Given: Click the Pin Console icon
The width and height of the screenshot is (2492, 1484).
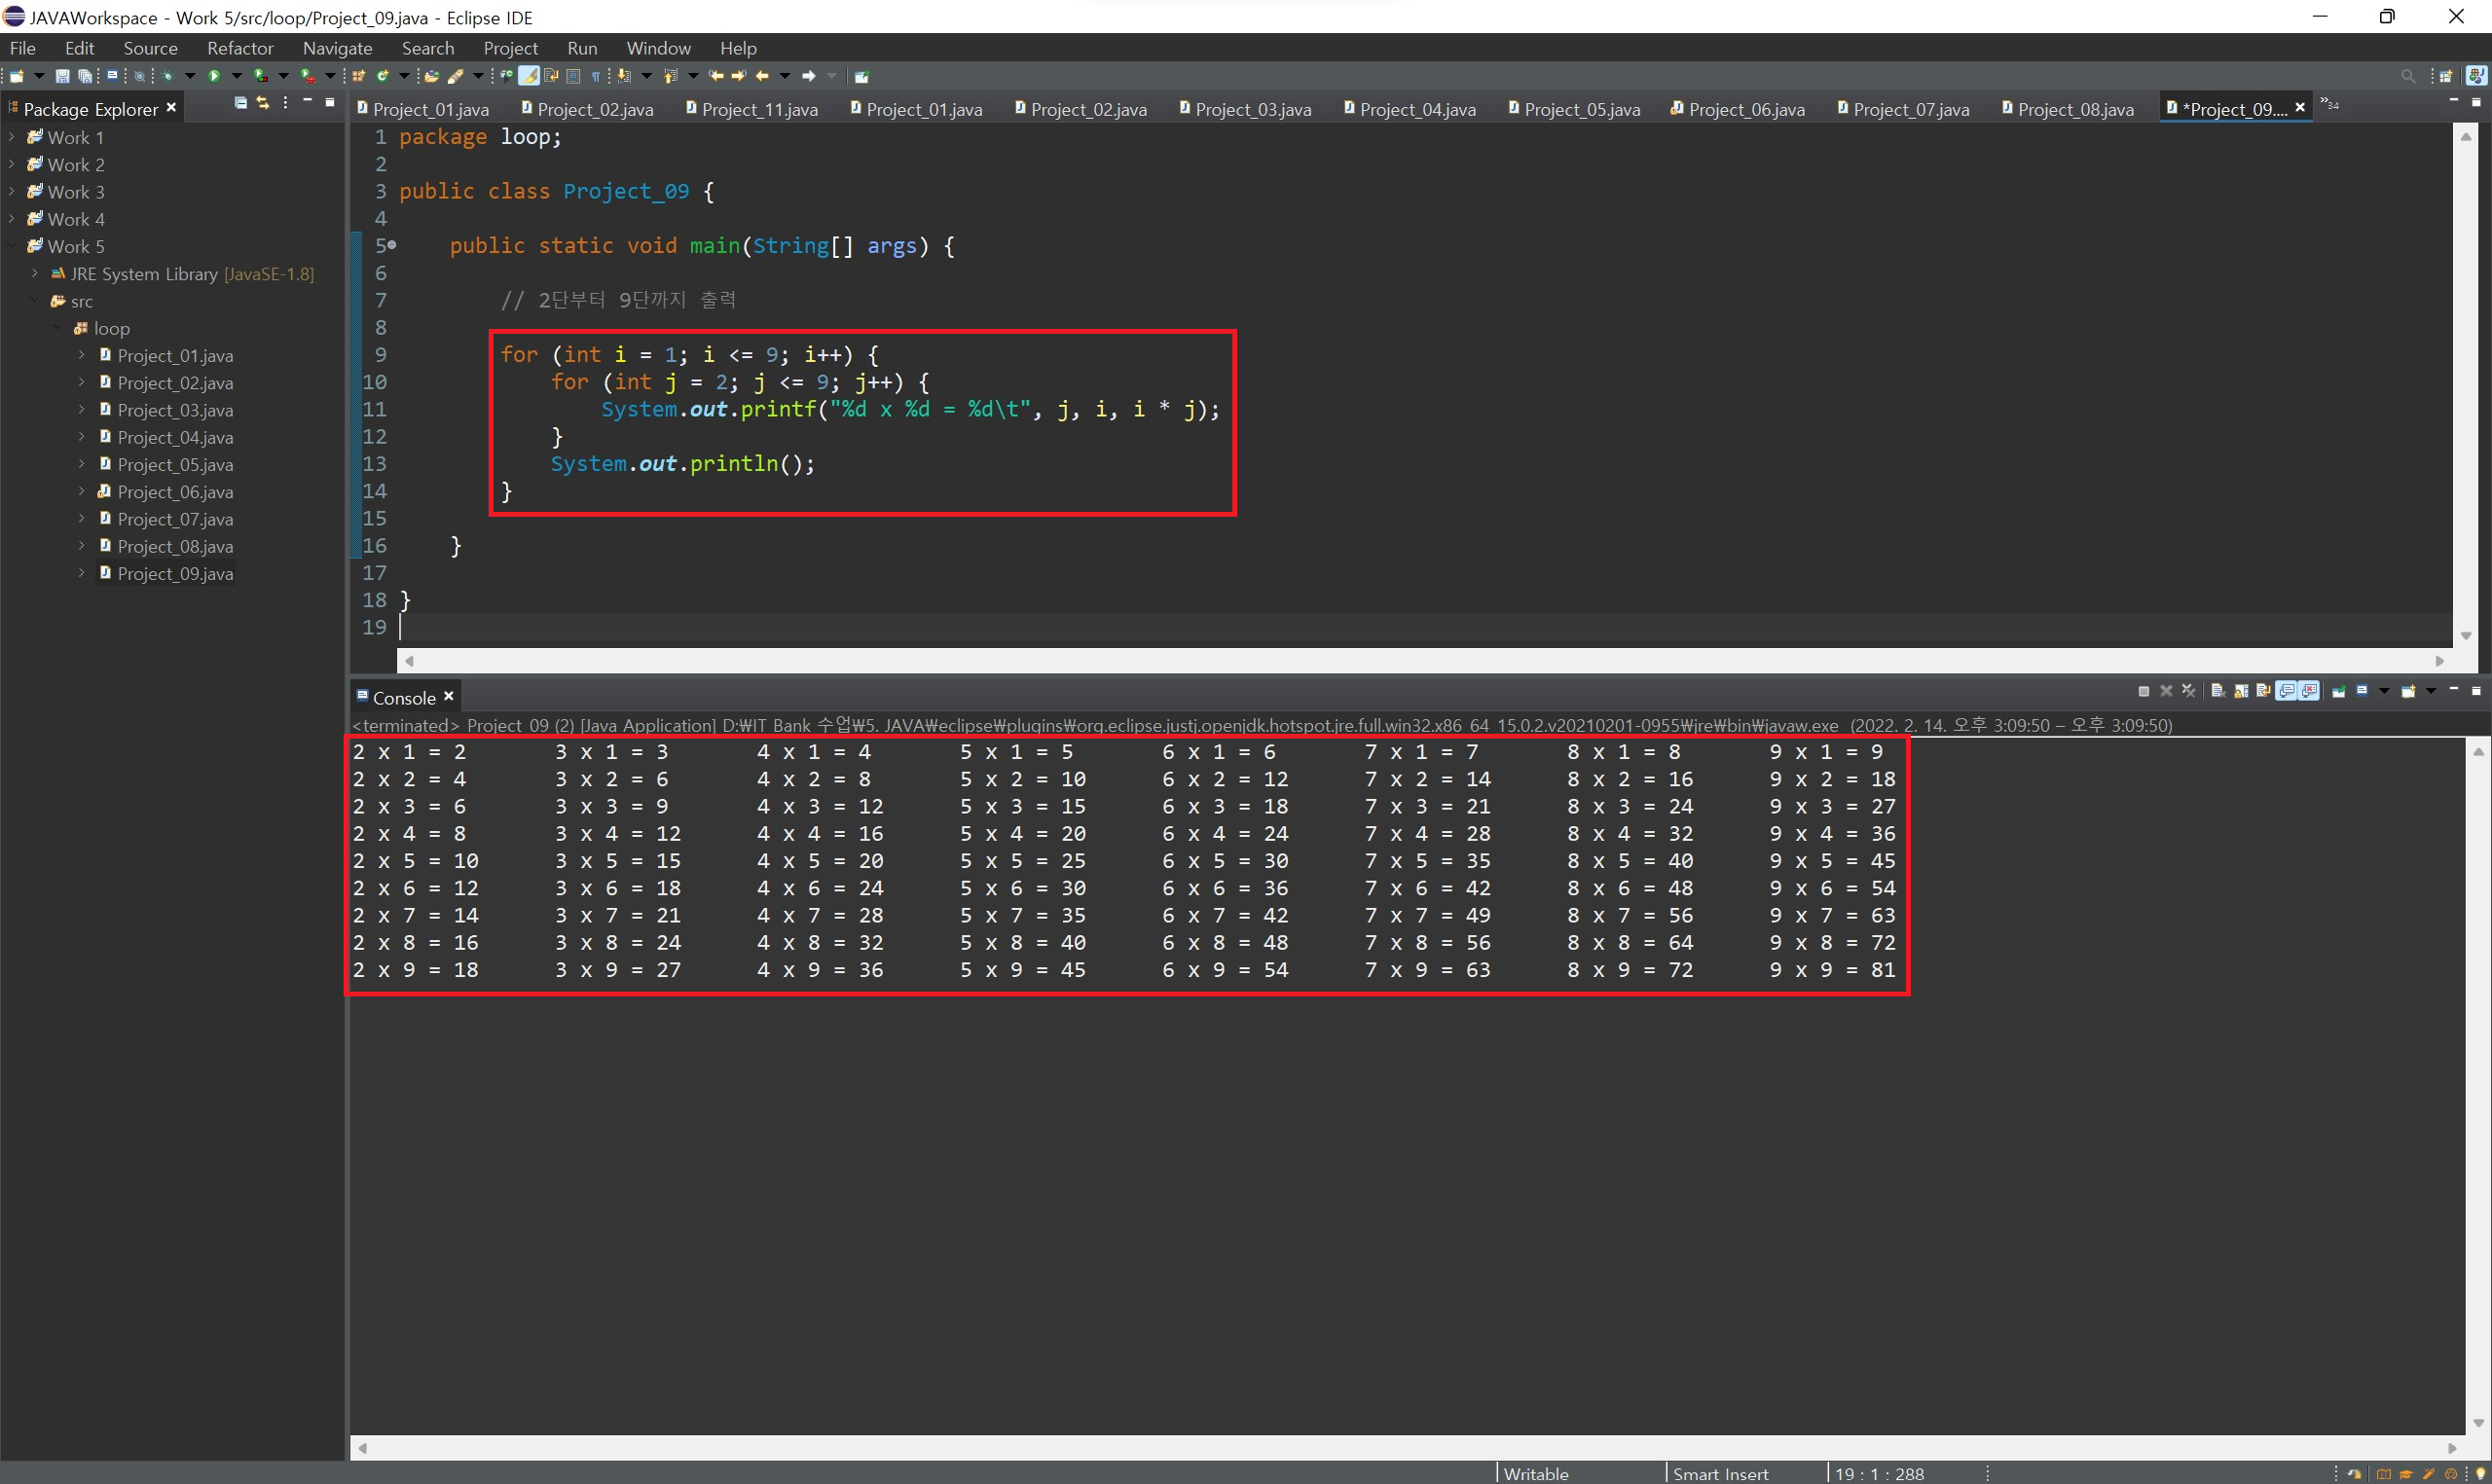Looking at the screenshot, I should pyautogui.click(x=2338, y=691).
